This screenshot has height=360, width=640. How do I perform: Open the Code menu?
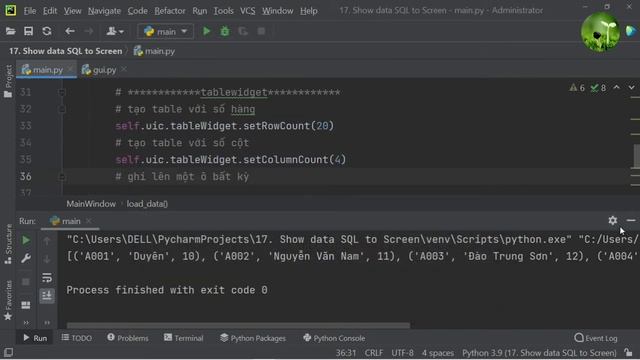click(x=138, y=11)
